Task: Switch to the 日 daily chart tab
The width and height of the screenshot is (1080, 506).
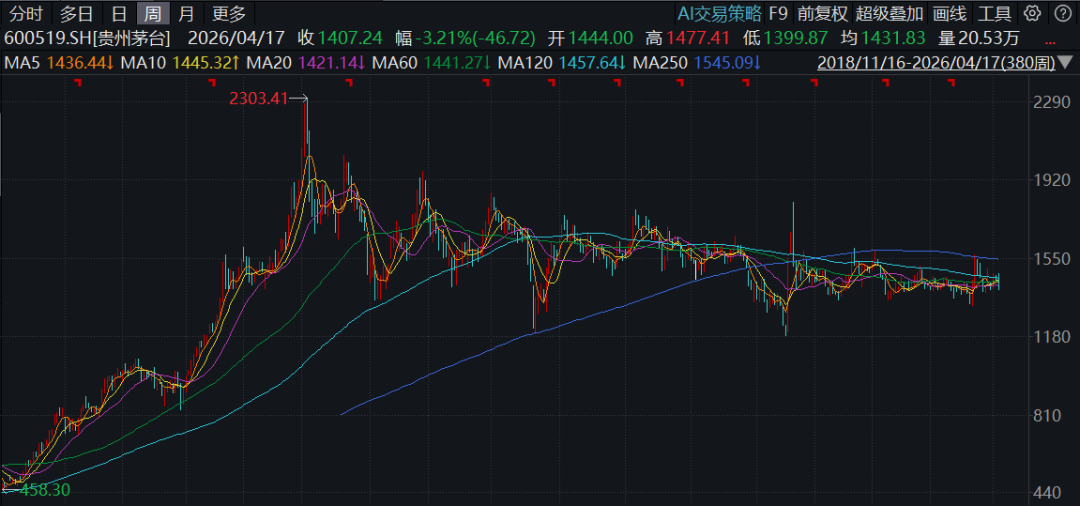Action: (x=119, y=12)
